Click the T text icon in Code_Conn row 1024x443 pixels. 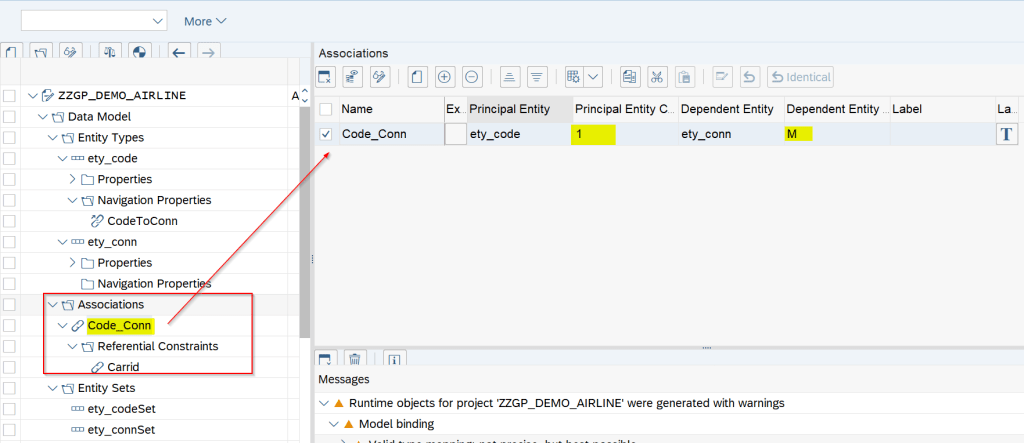pyautogui.click(x=1006, y=134)
